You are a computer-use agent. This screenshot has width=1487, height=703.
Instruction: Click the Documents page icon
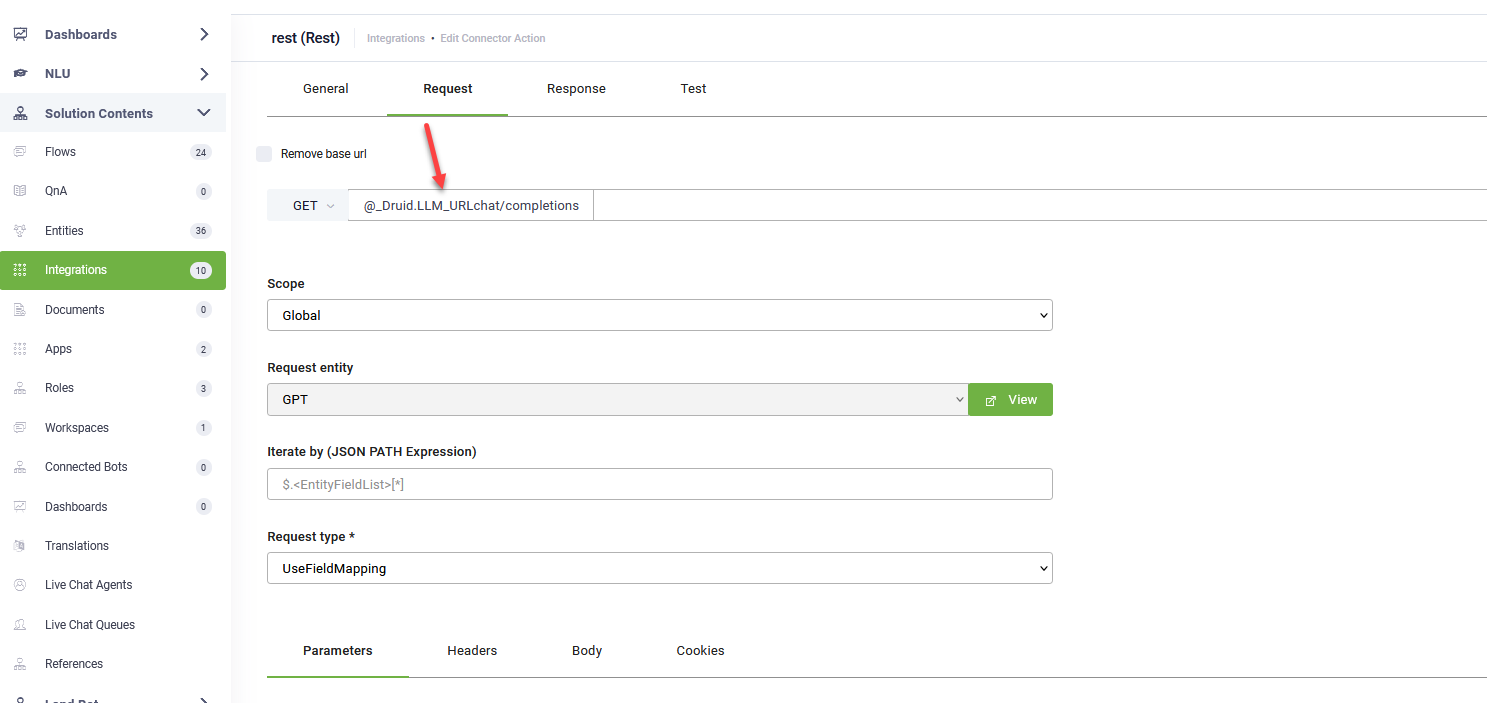(x=20, y=310)
